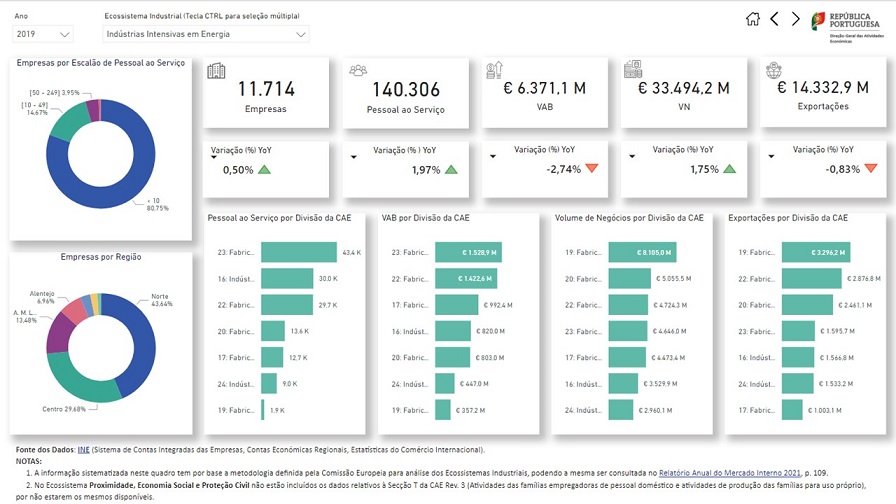Expand Variação YoY arrow on Pessoal ao Serviço card
Image resolution: width=896 pixels, height=504 pixels.
354,157
